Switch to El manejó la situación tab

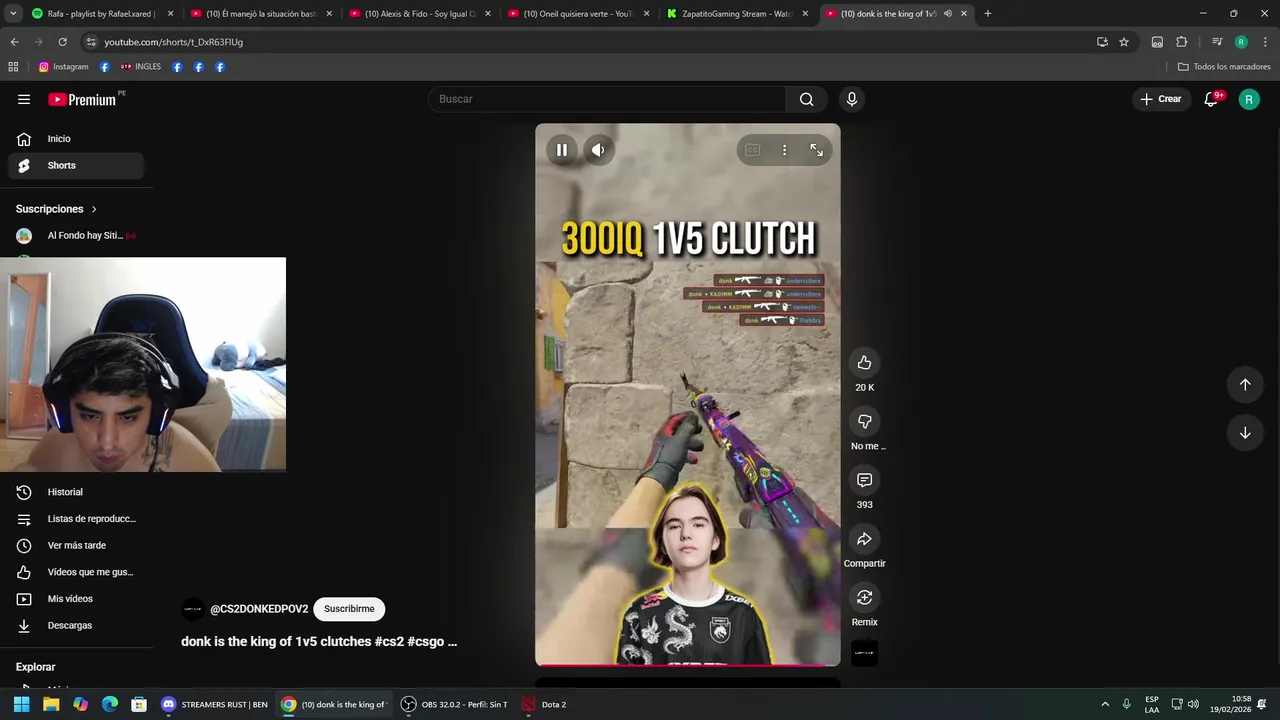point(260,14)
